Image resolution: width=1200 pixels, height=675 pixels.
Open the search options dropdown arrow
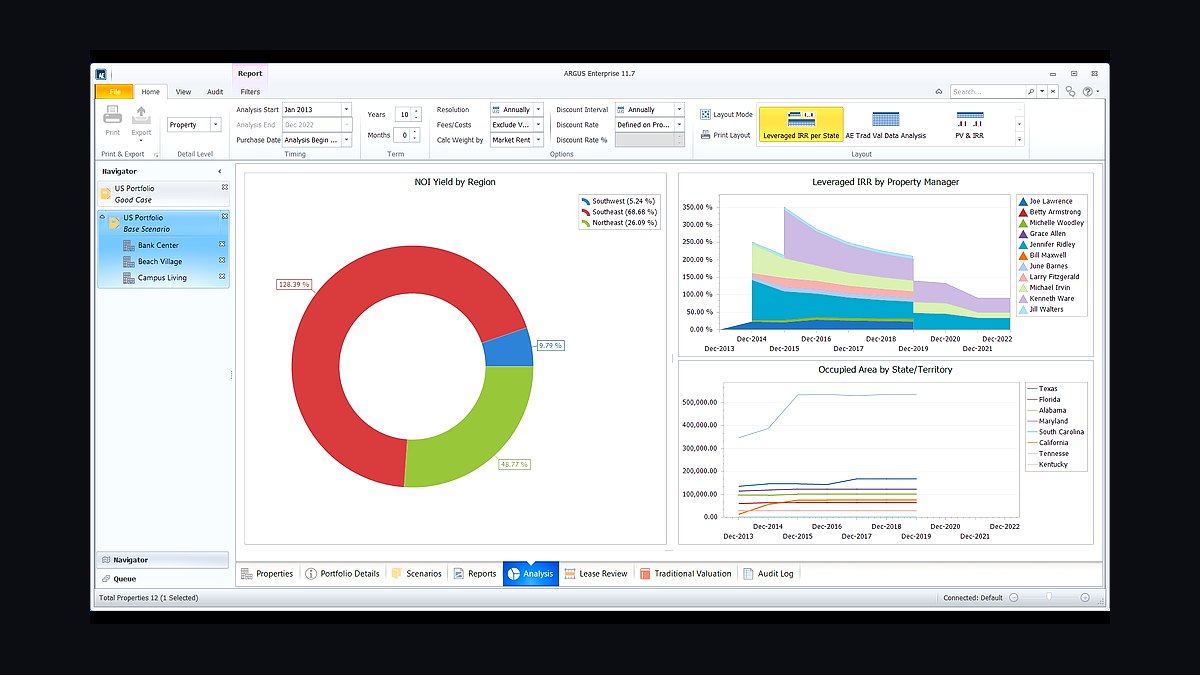tap(1042, 91)
